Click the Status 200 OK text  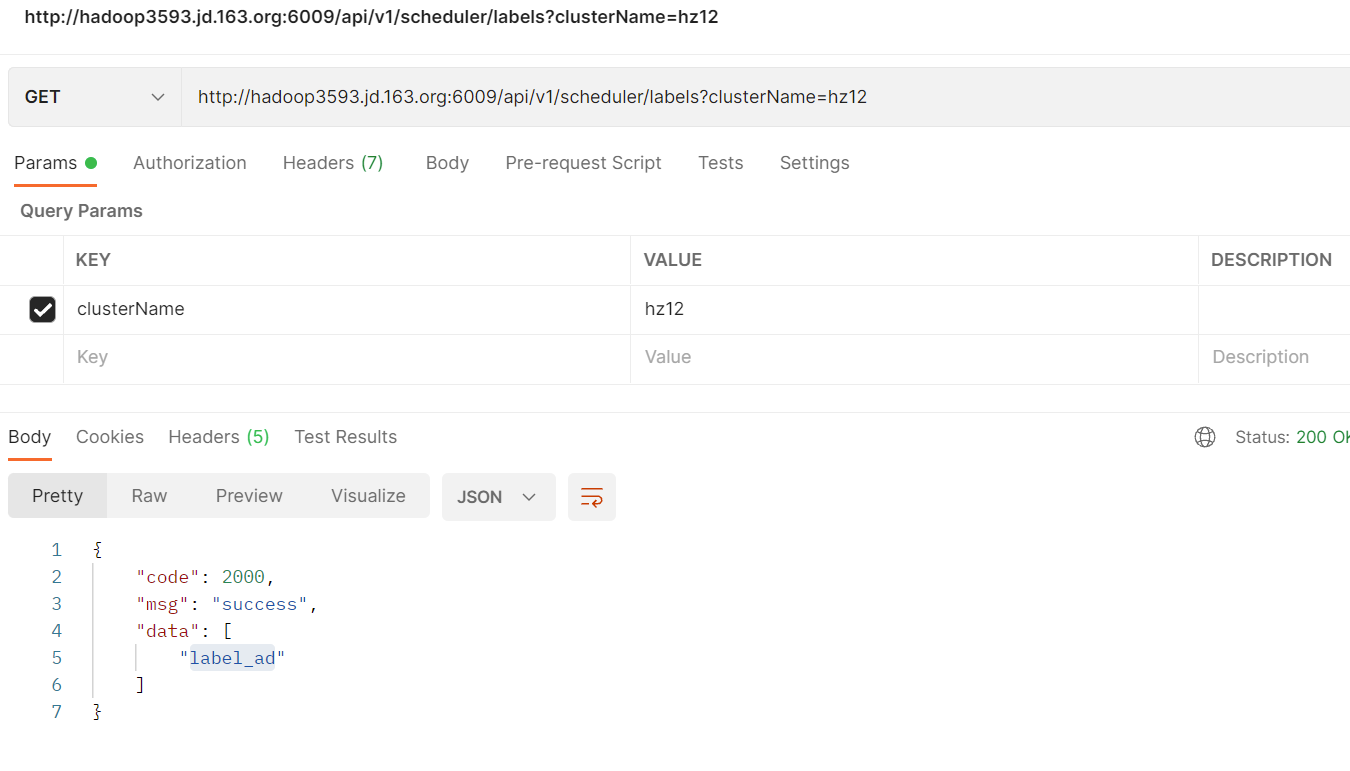[x=1293, y=437]
